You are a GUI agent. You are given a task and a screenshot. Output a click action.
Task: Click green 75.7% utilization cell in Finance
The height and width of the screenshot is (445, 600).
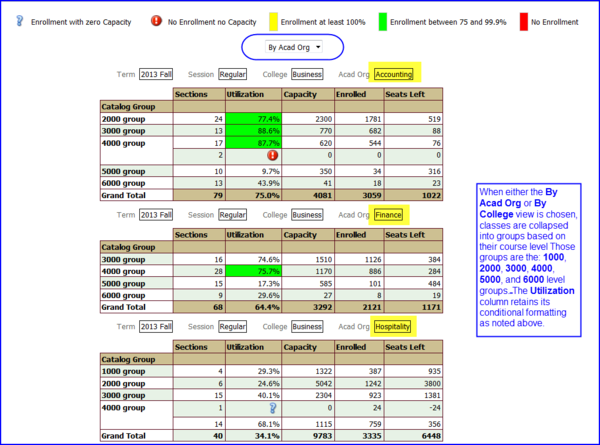pos(254,271)
